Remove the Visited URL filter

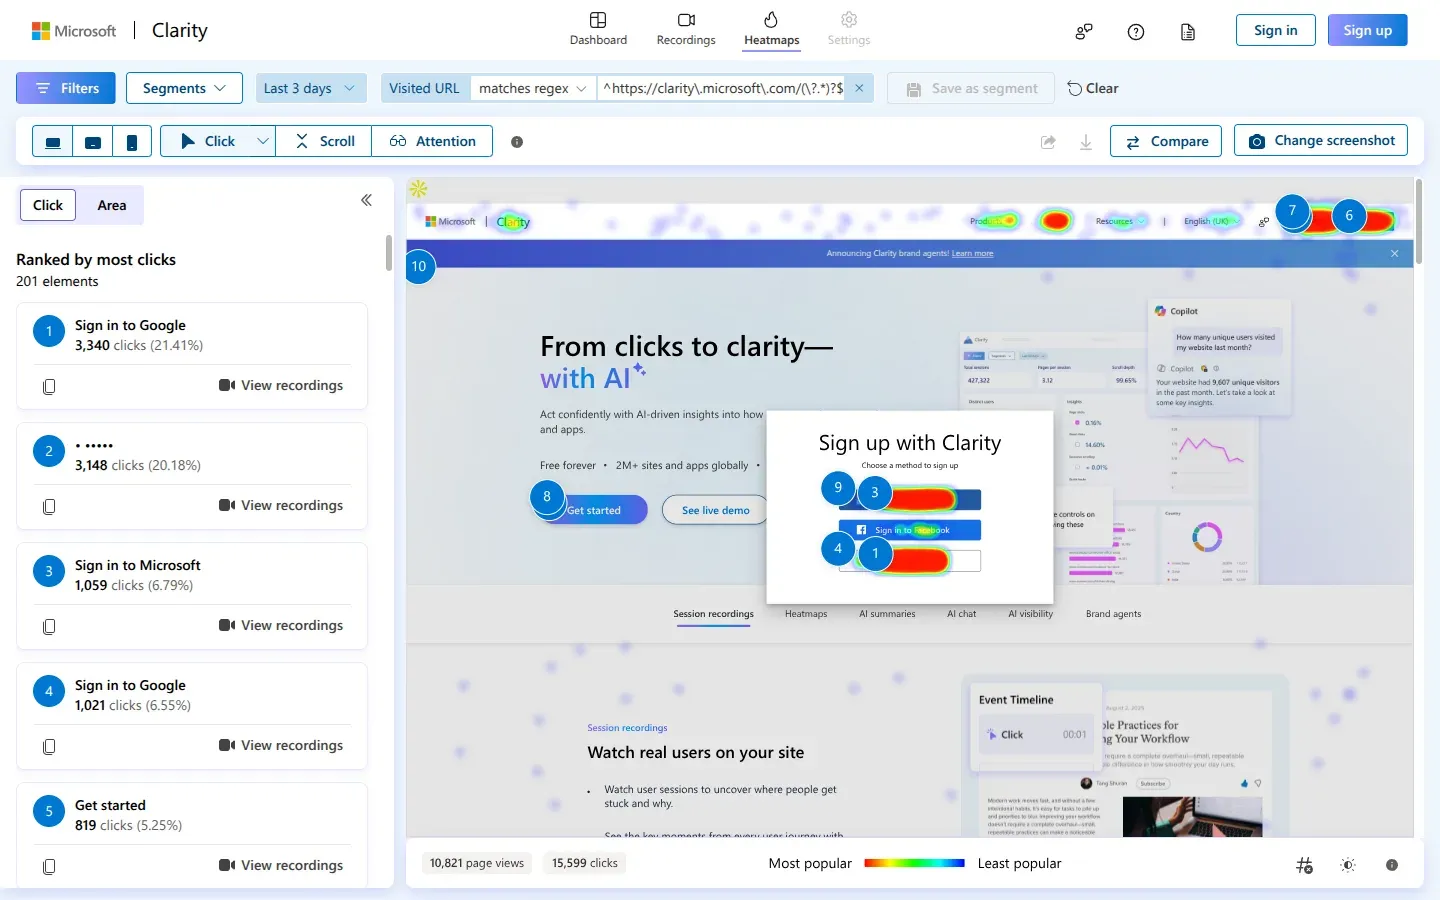point(859,88)
